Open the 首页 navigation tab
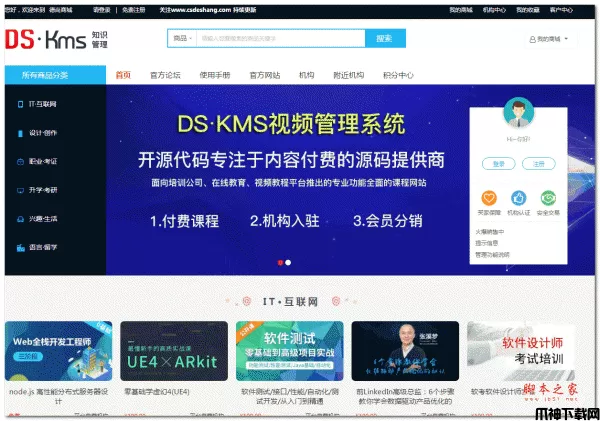 coord(123,75)
